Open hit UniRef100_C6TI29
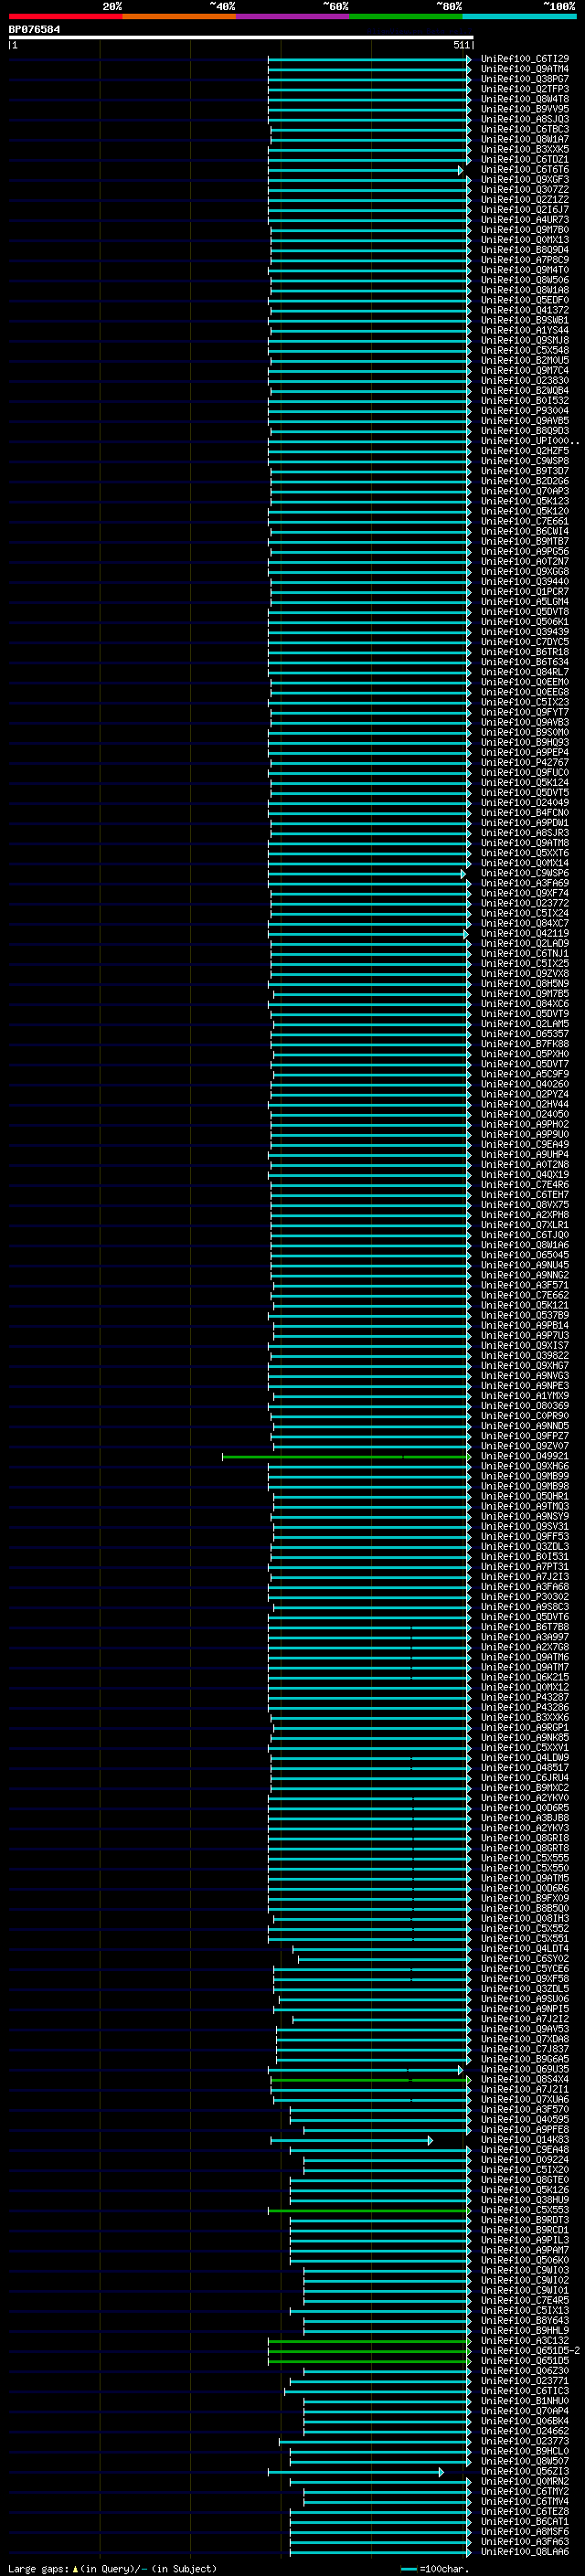 pos(525,59)
